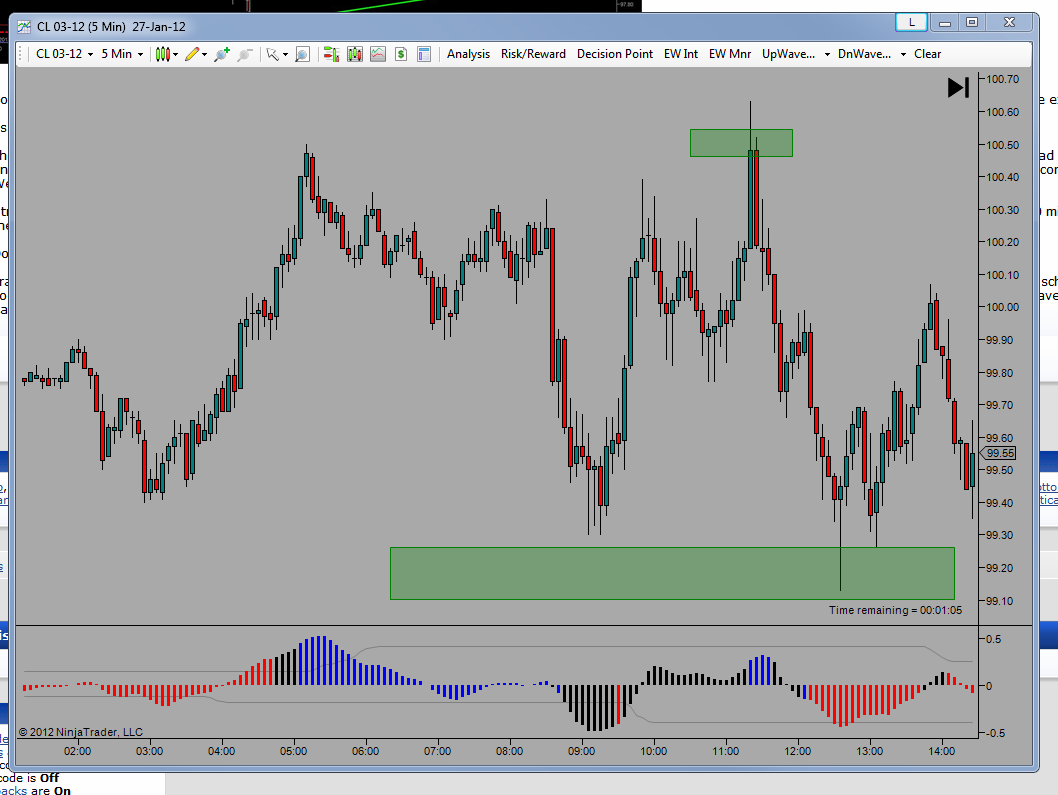This screenshot has width=1058, height=795.
Task: Close the chart window
Action: [1009, 23]
